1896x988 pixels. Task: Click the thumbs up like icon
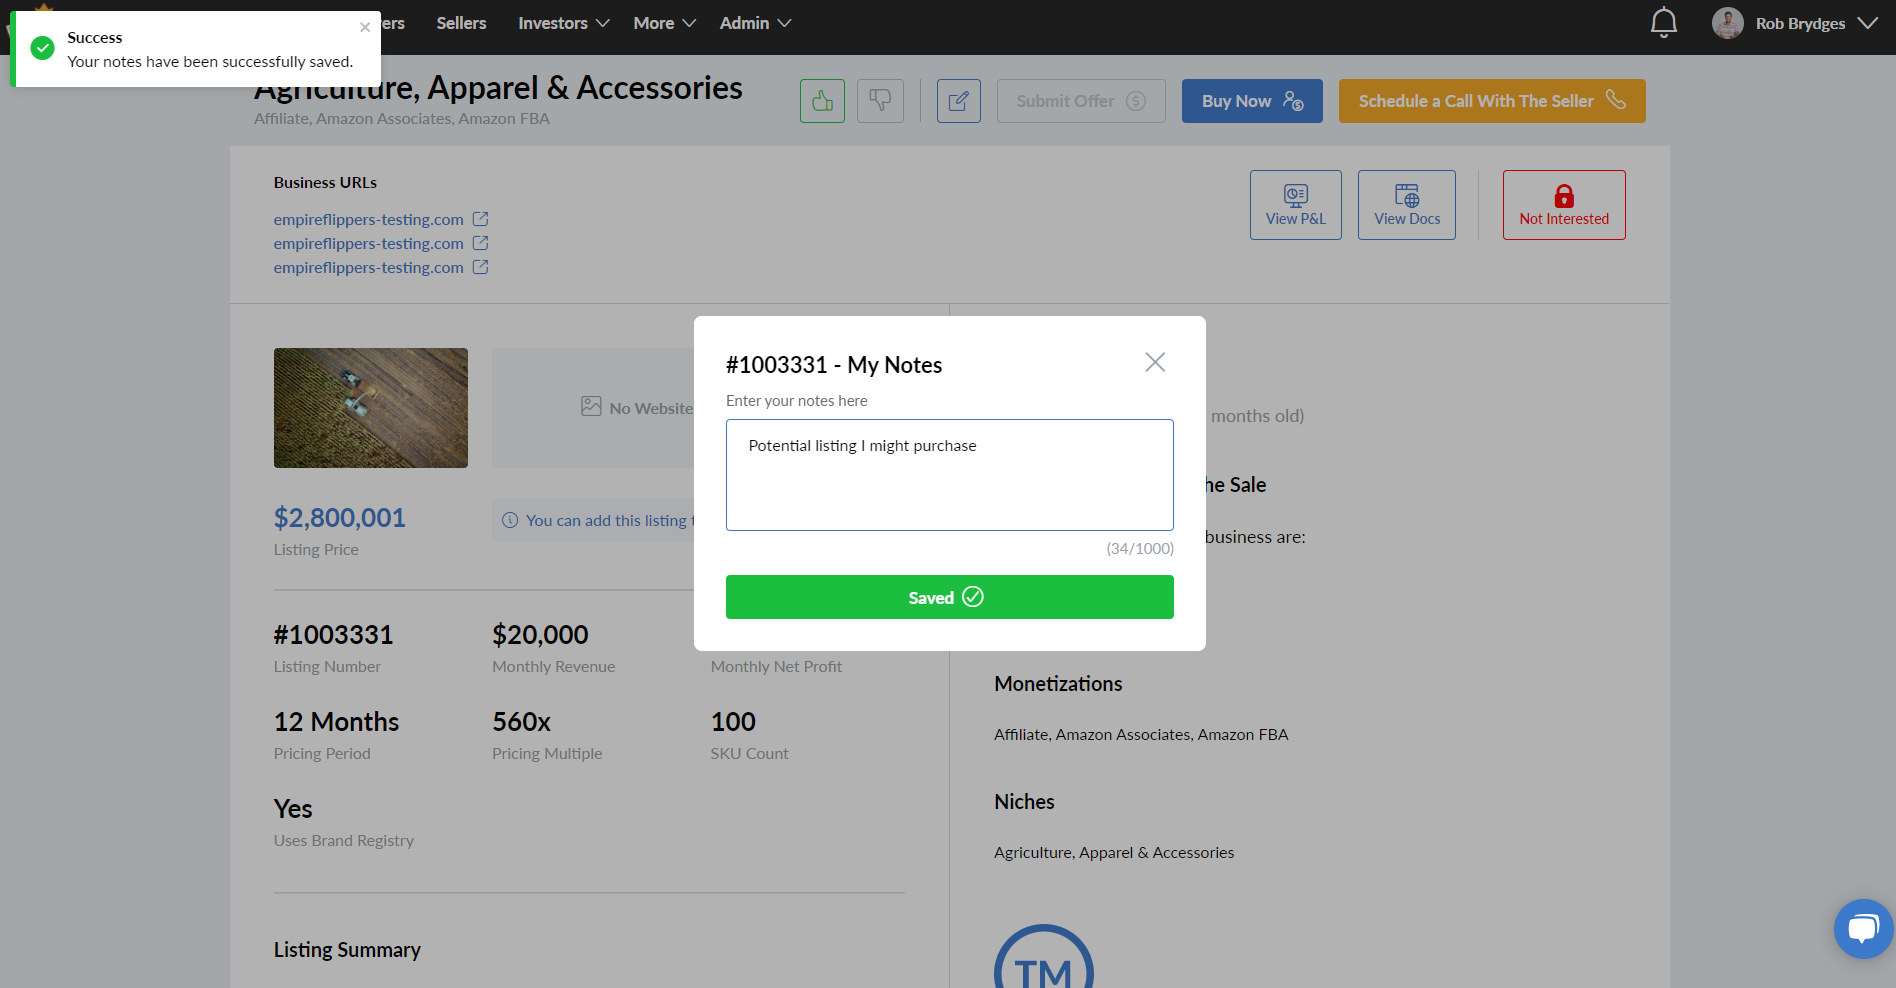point(822,101)
